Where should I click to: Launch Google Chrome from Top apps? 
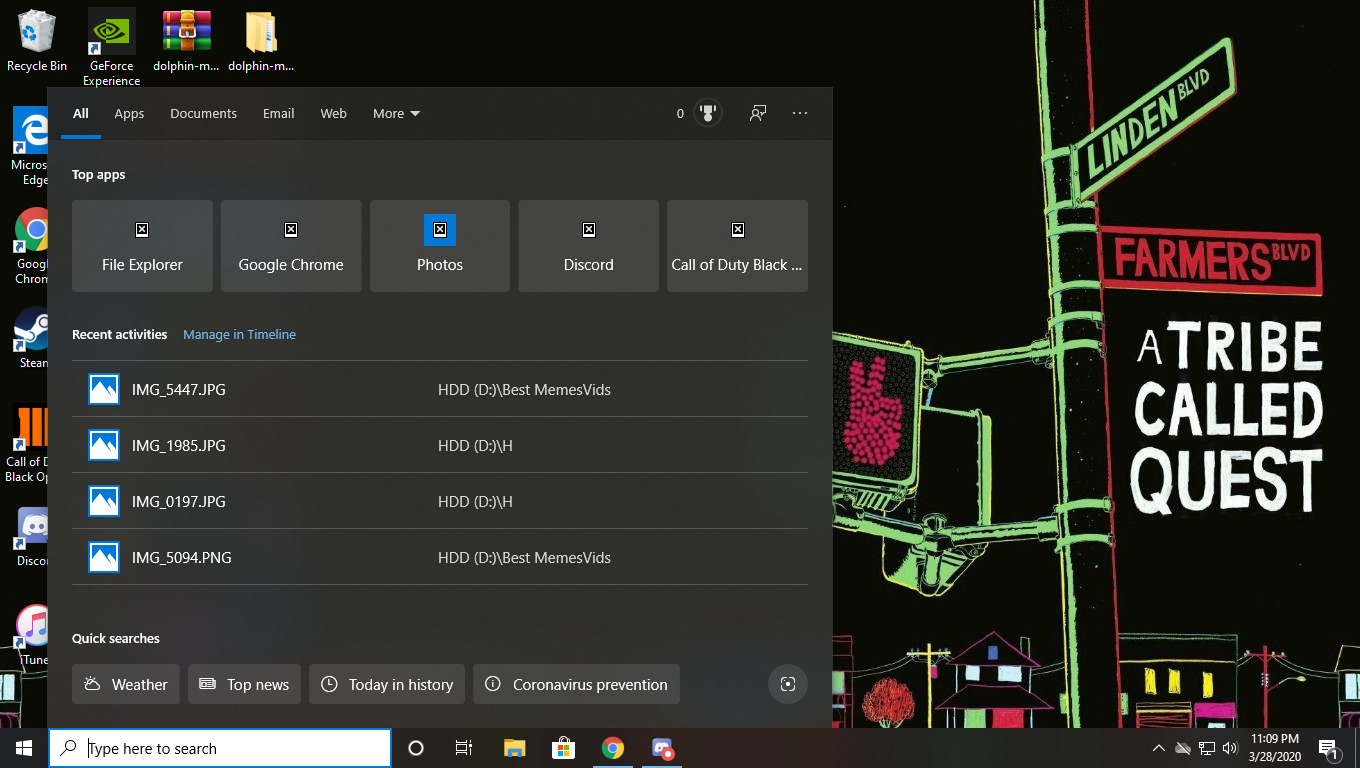[291, 246]
